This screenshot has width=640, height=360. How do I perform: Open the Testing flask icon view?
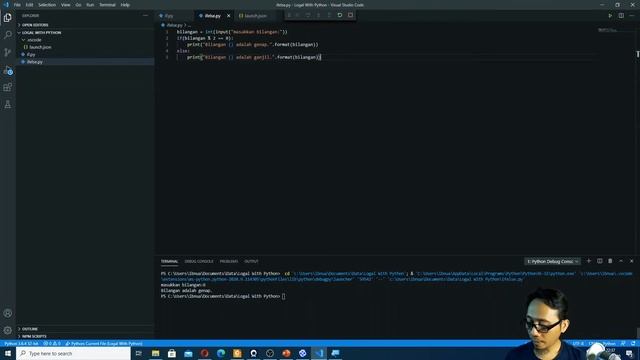click(7, 104)
